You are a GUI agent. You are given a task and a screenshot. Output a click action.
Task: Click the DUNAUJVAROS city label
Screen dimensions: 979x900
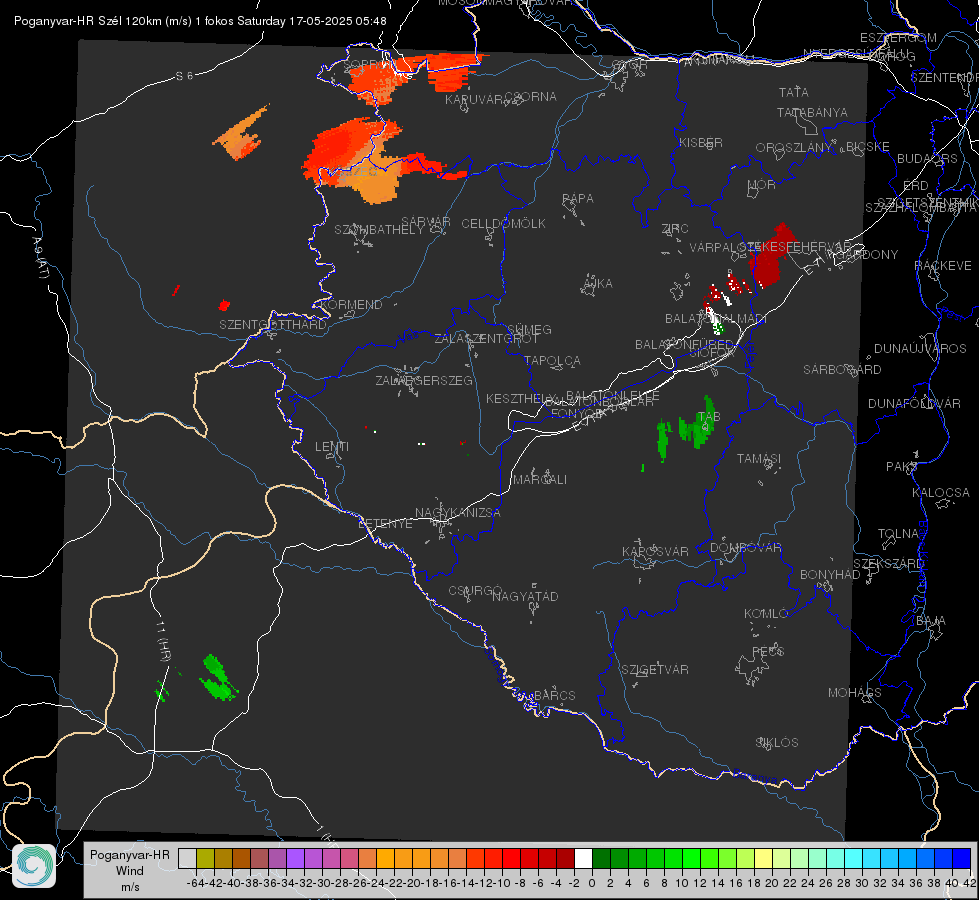(x=920, y=349)
